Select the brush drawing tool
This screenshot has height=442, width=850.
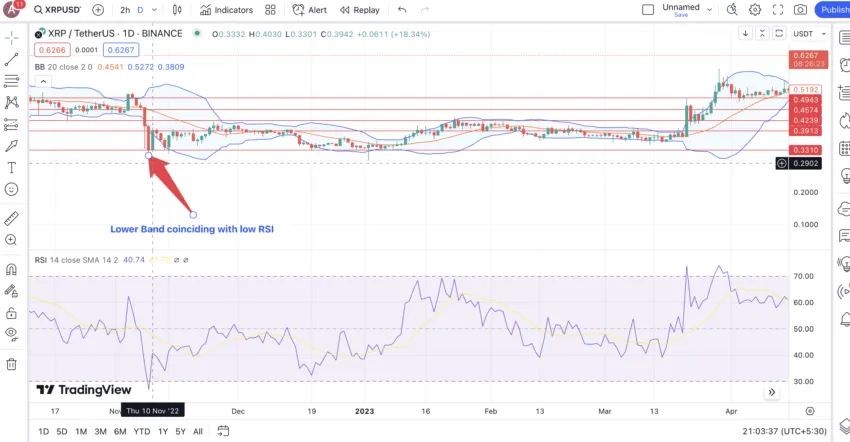click(11, 146)
